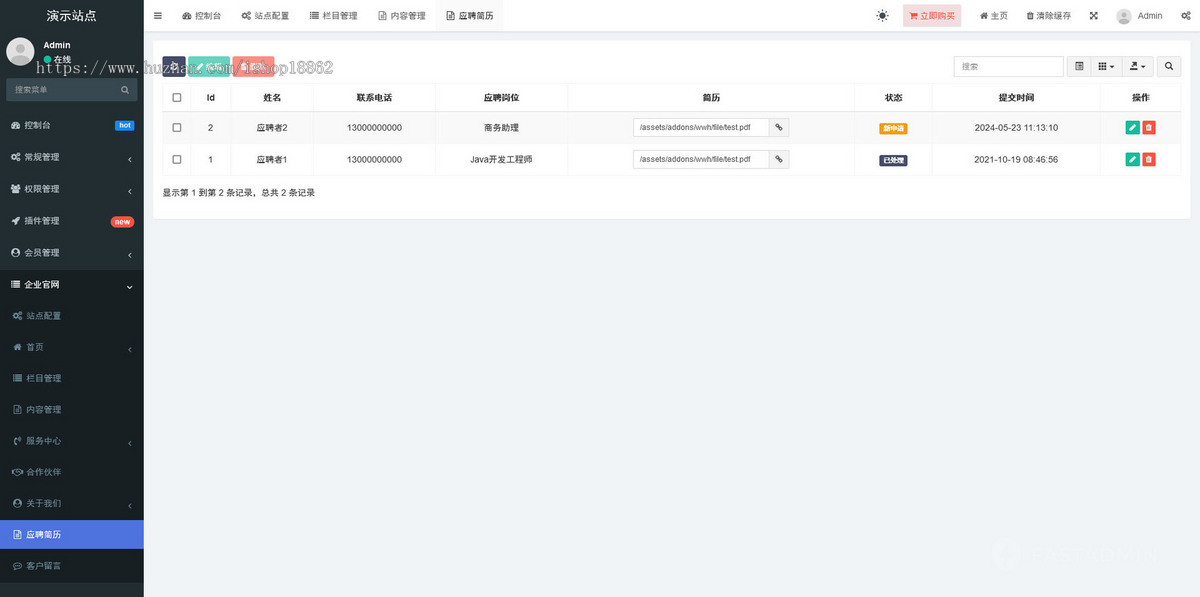1200x597 pixels.
Task: Click the paperclip icon next to test.pdf
Action: [x=779, y=128]
